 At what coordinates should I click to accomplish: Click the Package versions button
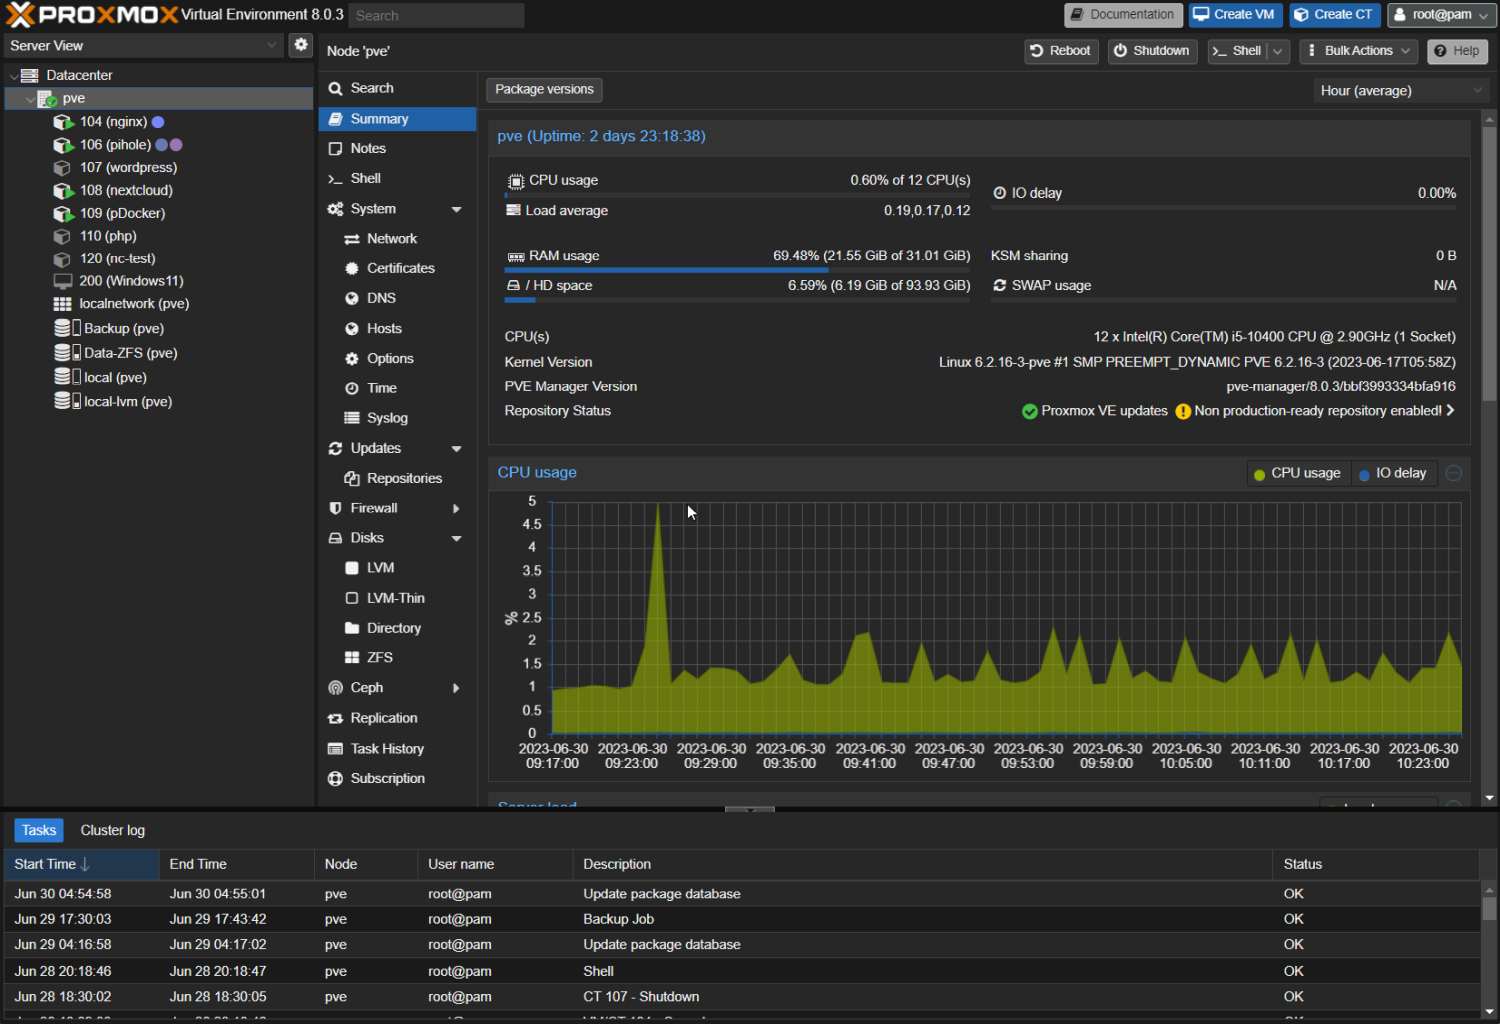click(544, 90)
